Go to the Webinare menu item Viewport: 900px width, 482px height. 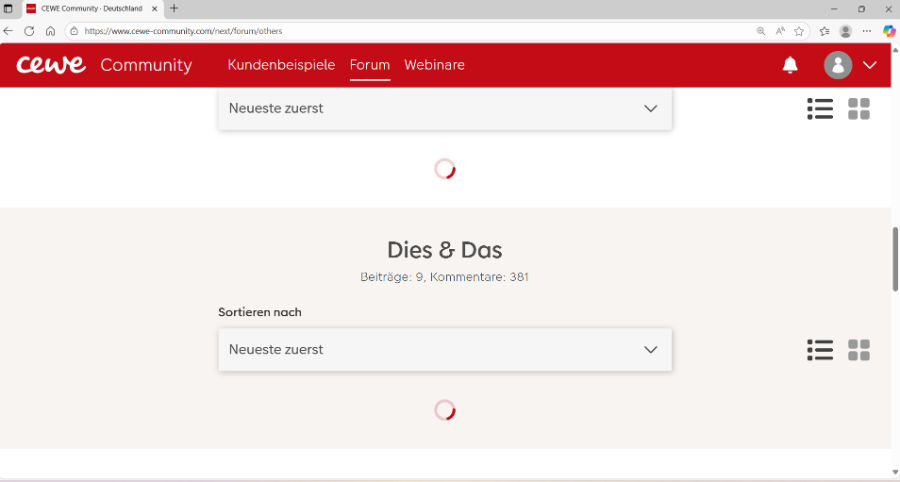(x=434, y=65)
